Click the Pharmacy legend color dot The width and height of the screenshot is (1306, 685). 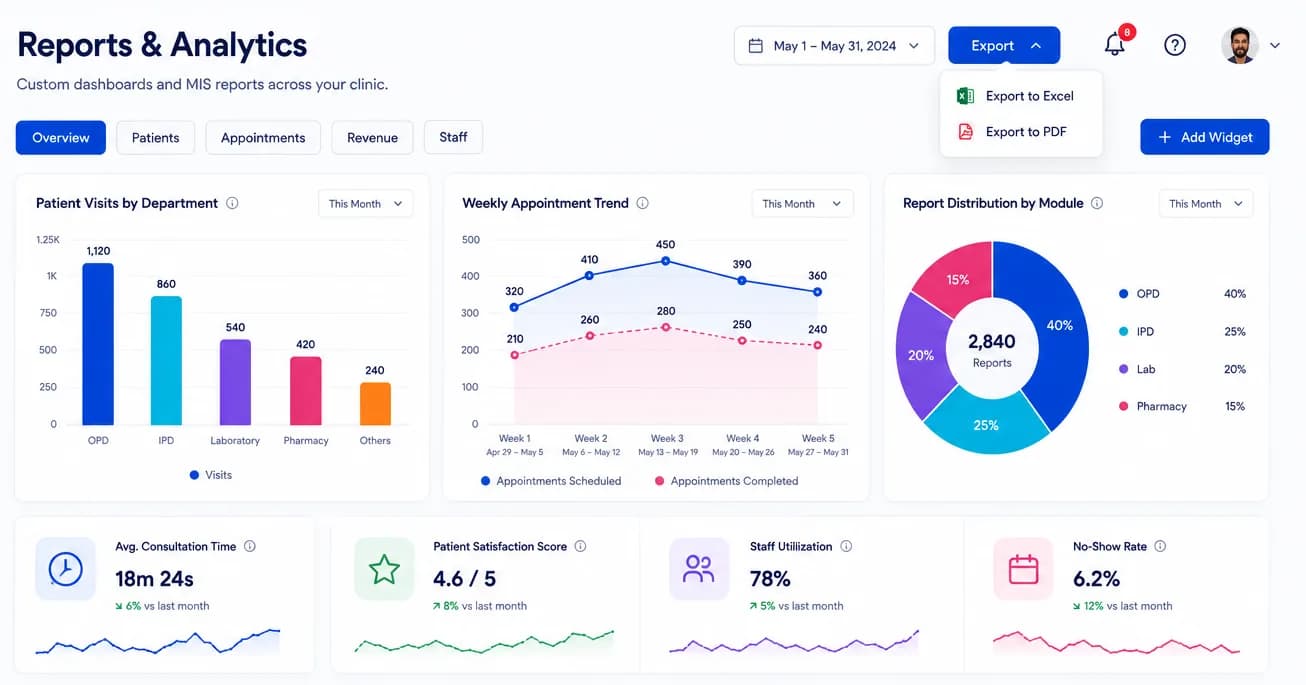tap(1123, 406)
